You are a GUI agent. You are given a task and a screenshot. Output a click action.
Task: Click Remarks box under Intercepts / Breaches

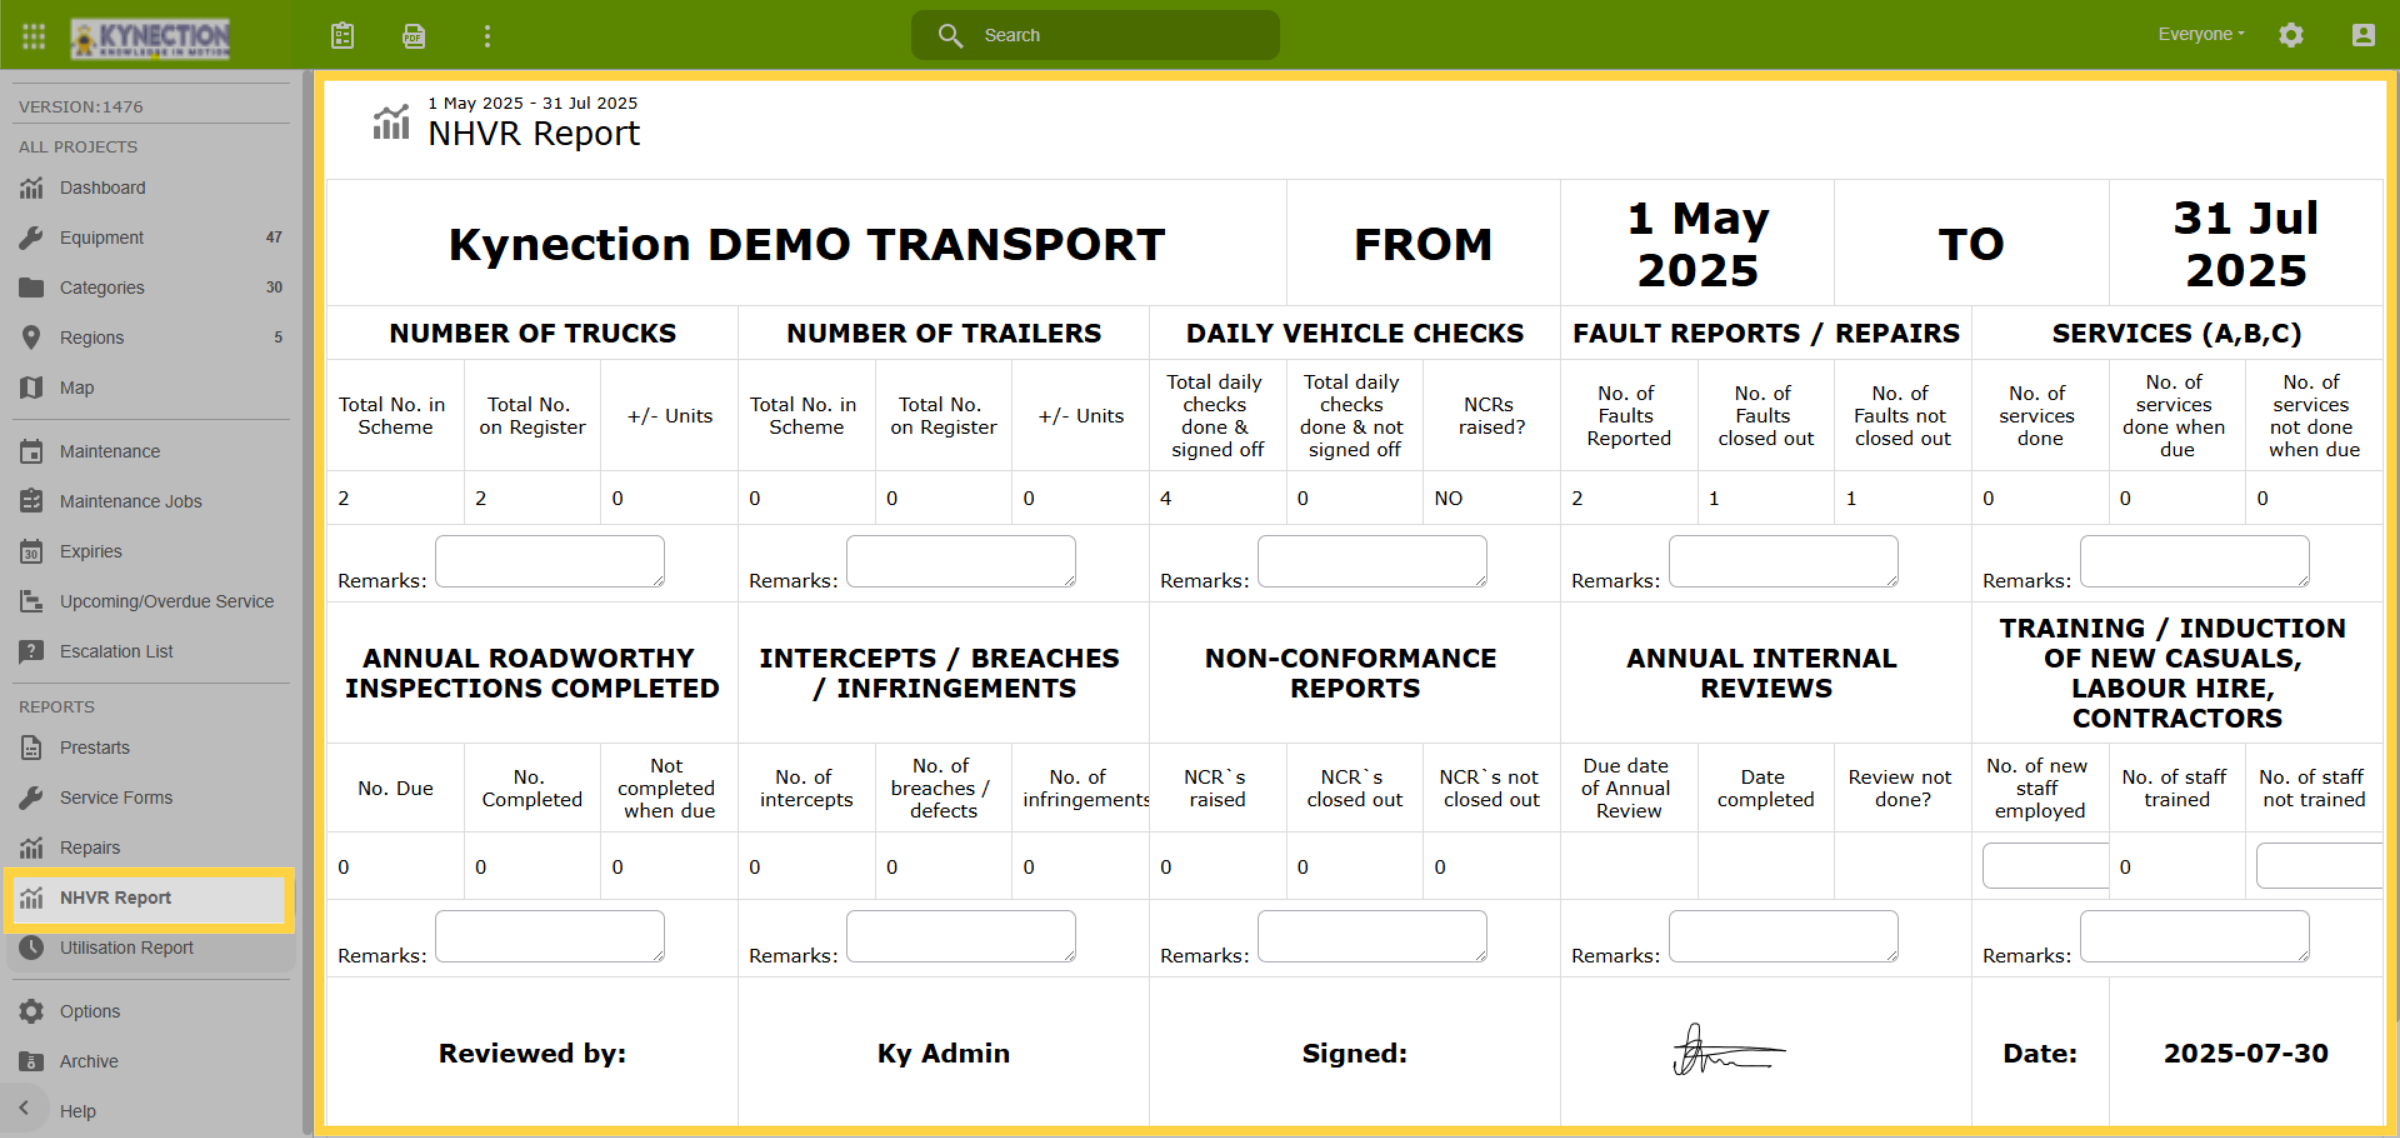tap(961, 936)
